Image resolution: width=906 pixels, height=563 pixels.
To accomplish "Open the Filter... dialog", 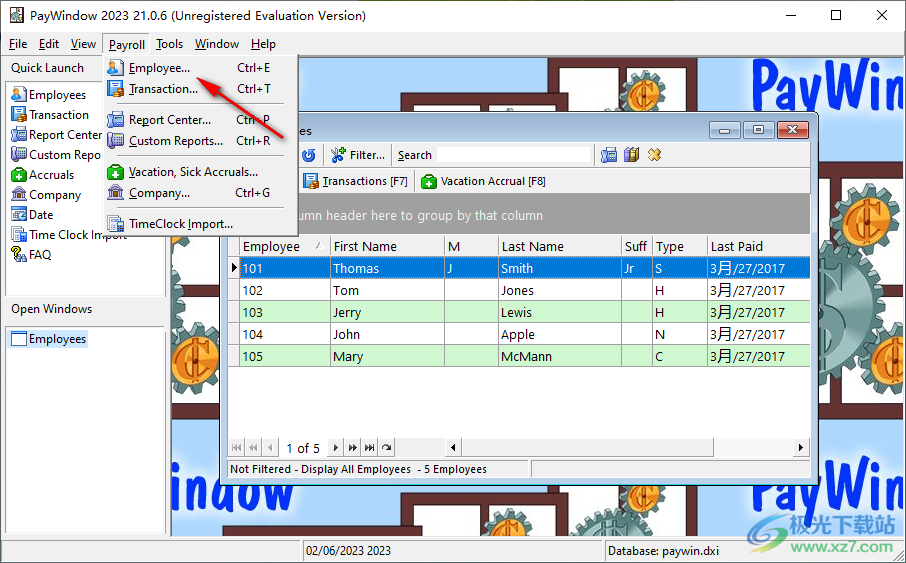I will pyautogui.click(x=358, y=155).
